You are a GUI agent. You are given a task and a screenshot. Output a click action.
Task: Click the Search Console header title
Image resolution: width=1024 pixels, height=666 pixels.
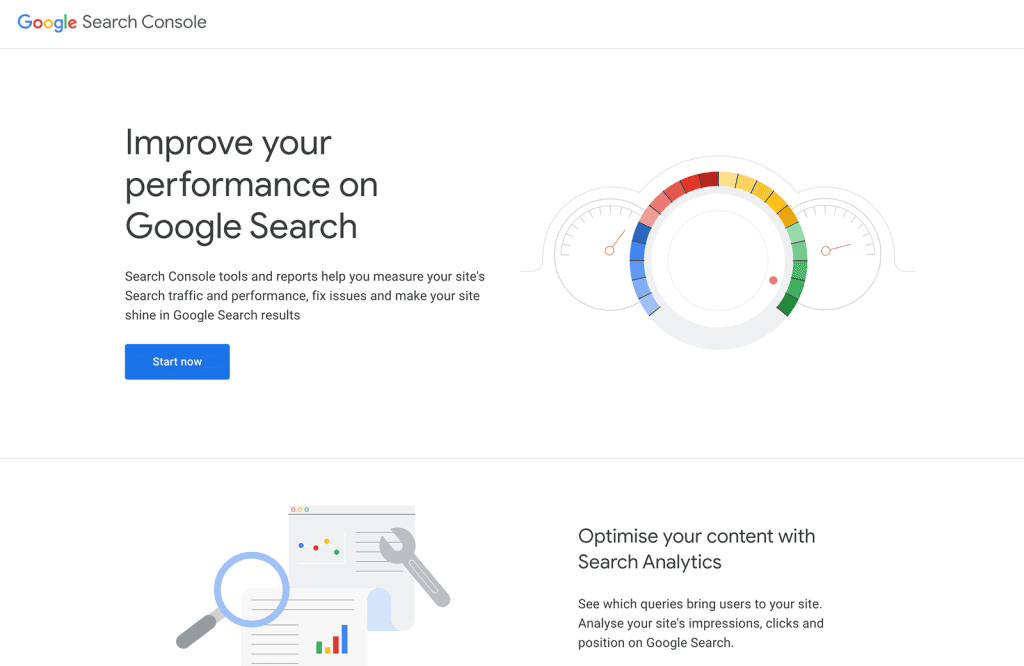point(144,22)
